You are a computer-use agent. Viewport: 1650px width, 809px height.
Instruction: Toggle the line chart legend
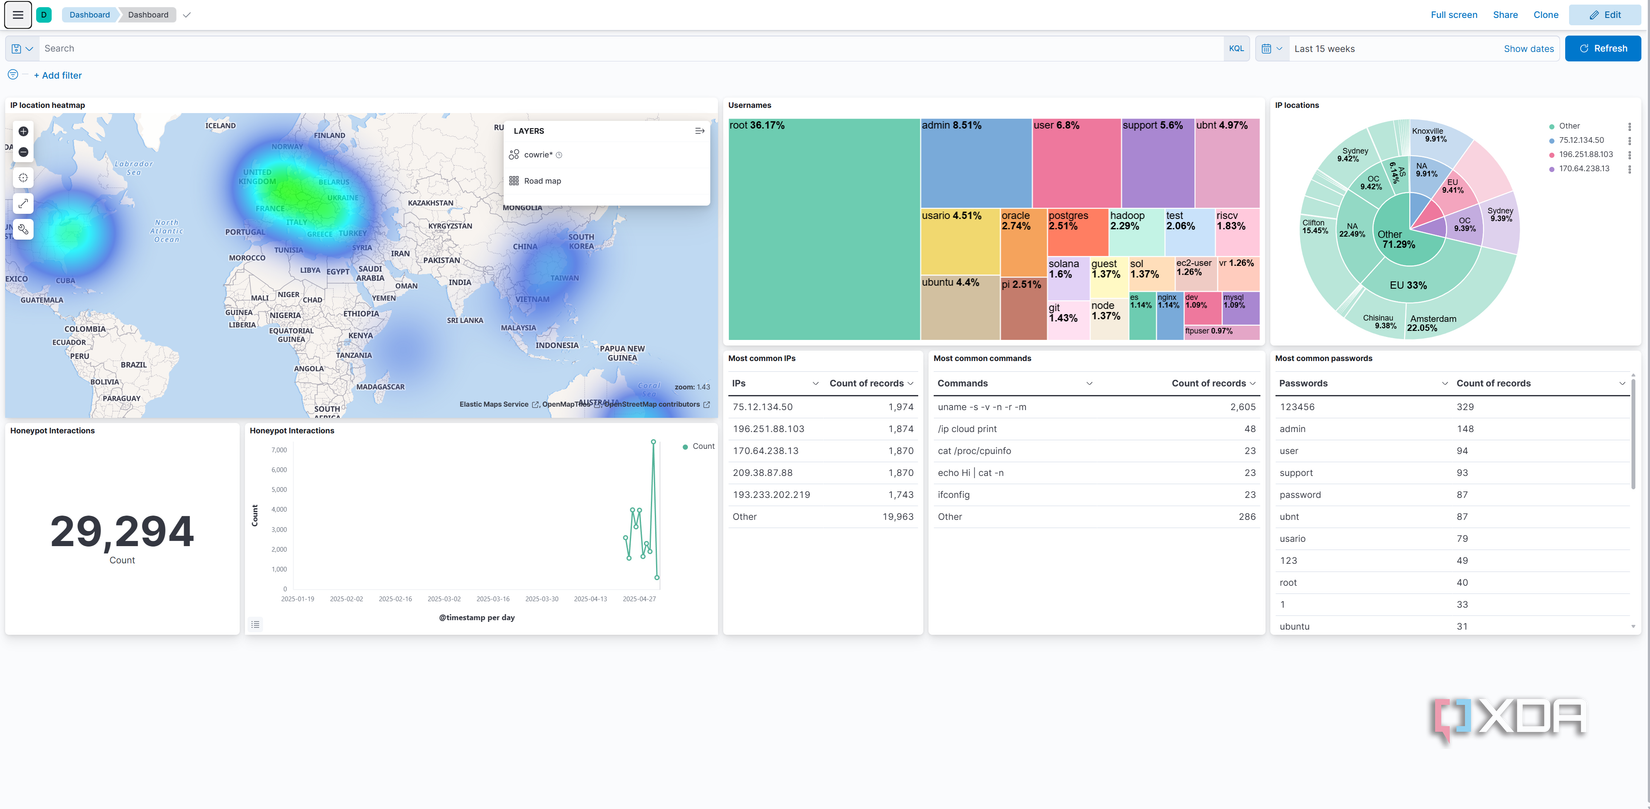[x=256, y=624]
